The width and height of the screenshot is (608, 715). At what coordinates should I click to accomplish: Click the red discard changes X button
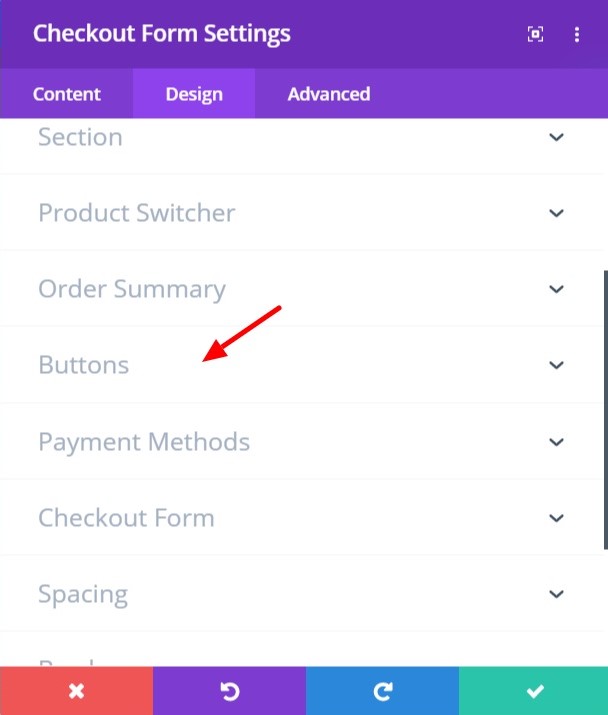point(76,691)
